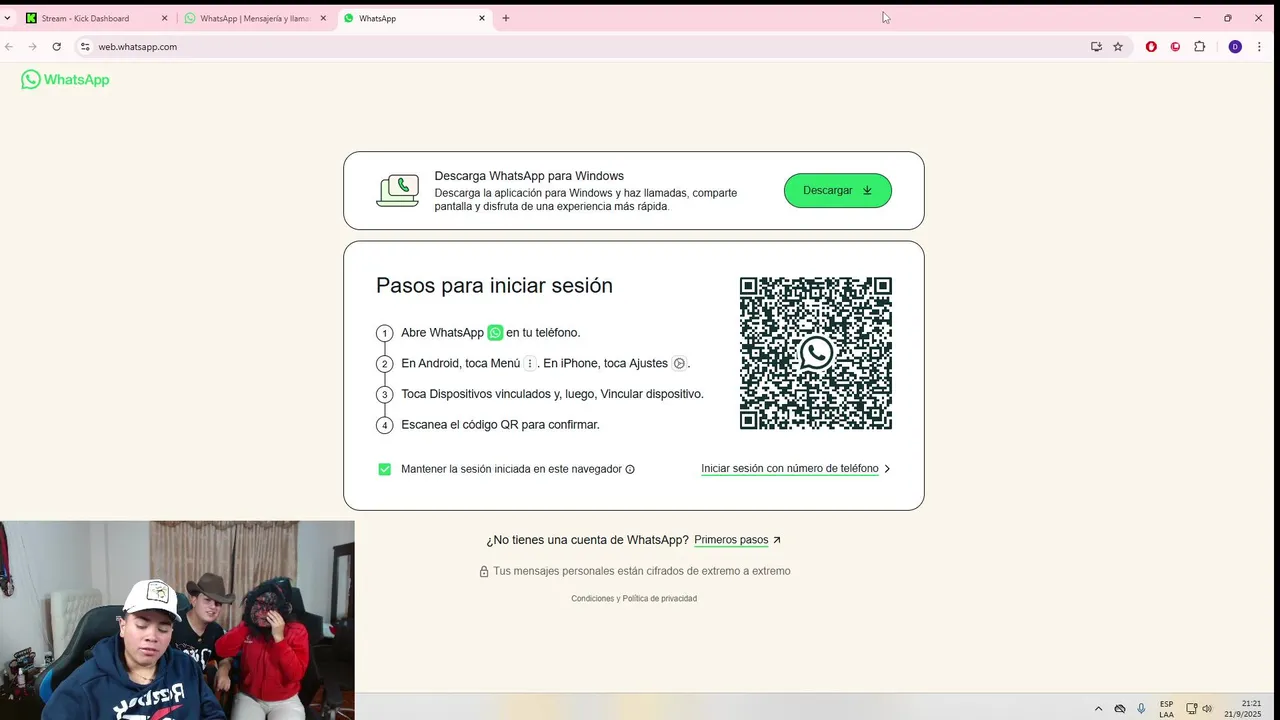Click the install app icon in address bar
The image size is (1280, 720).
1096,47
